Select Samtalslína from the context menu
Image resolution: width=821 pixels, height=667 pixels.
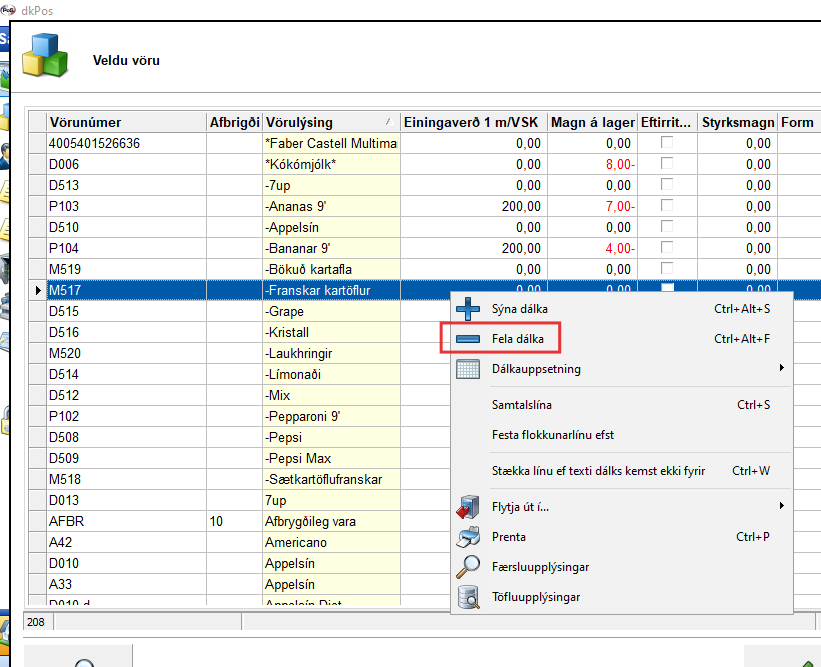coord(522,405)
